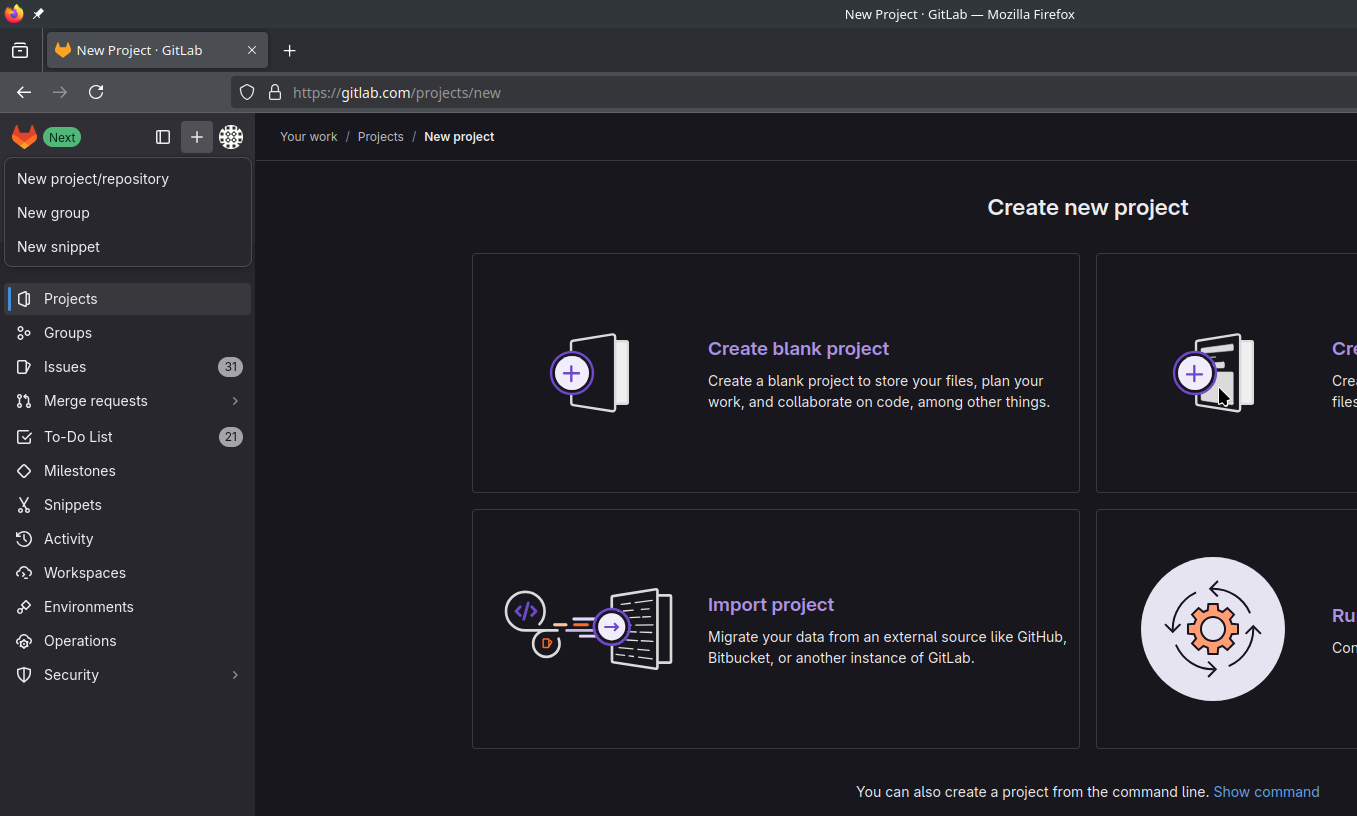Go to Workspaces in the sidebar
The image size is (1357, 816).
(85, 573)
